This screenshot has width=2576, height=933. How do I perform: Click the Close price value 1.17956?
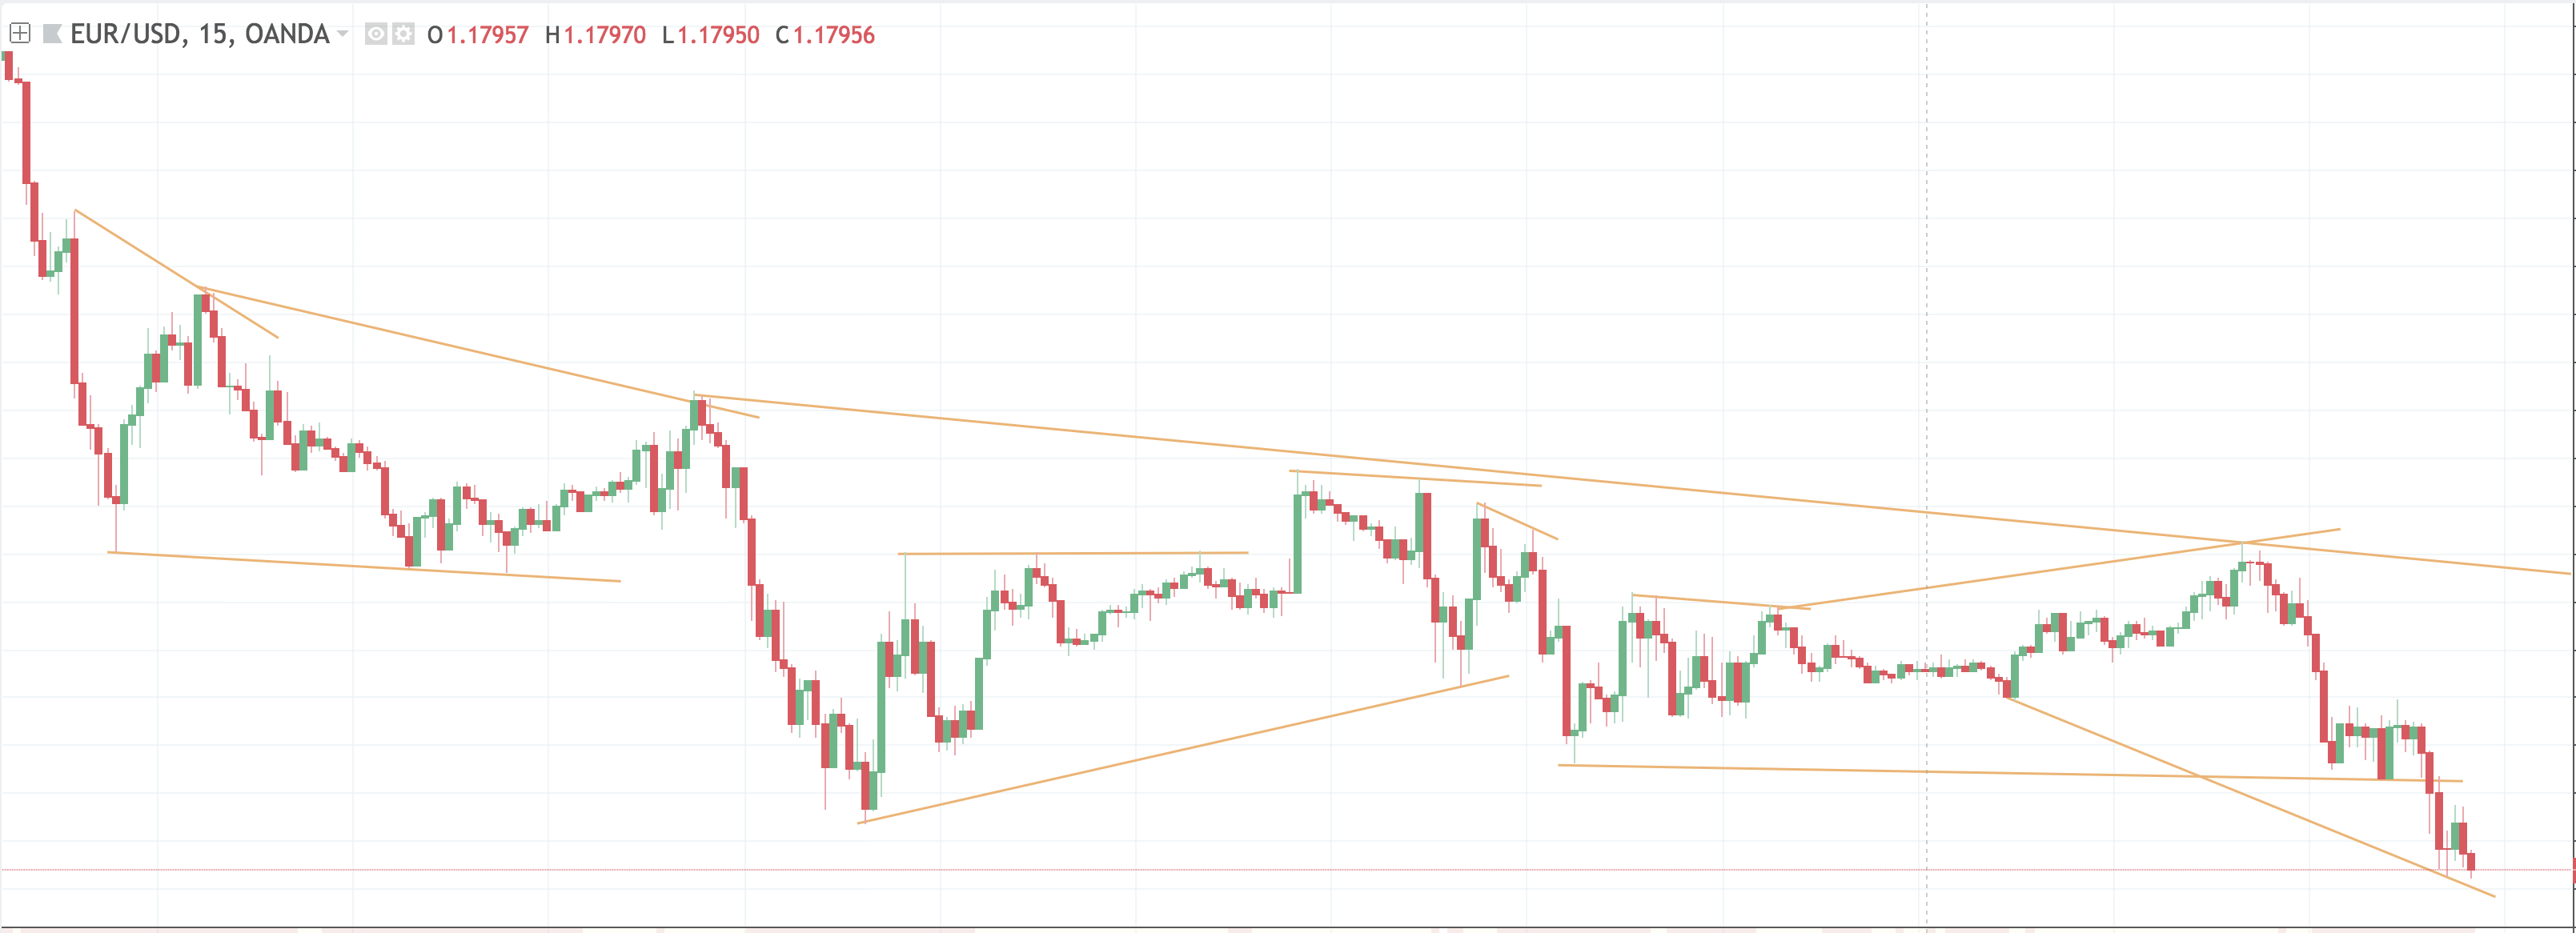coord(834,35)
